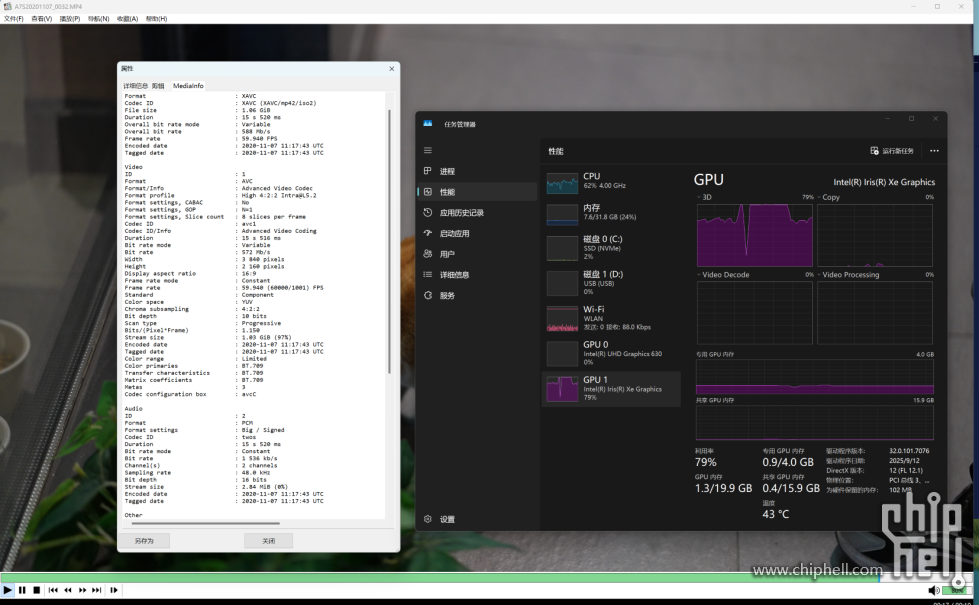Open 进程 (Processes) page in Task Manager
979x605 pixels.
coord(446,171)
